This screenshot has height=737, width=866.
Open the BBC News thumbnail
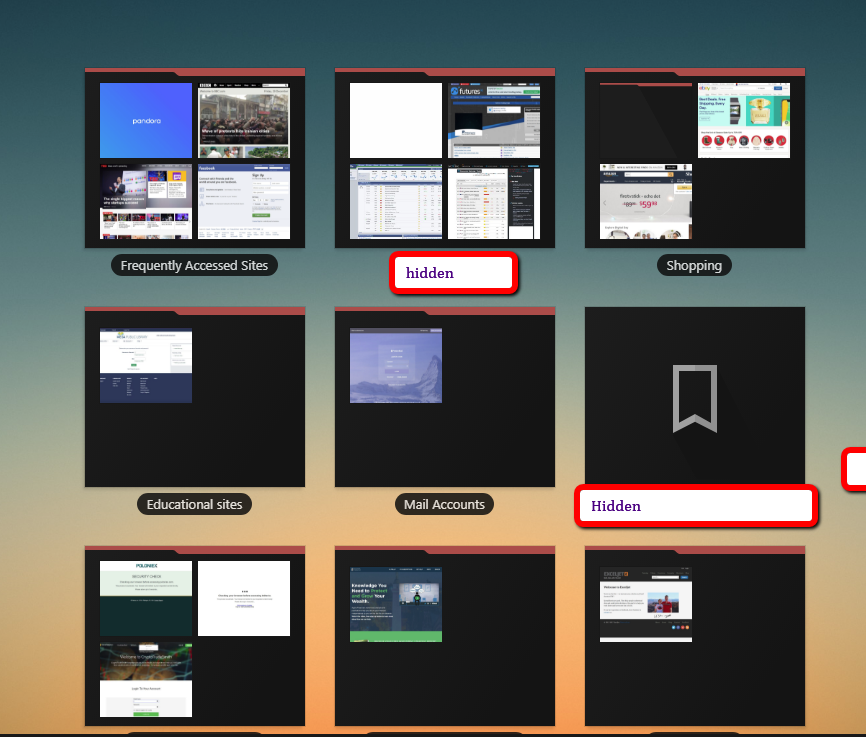point(243,120)
